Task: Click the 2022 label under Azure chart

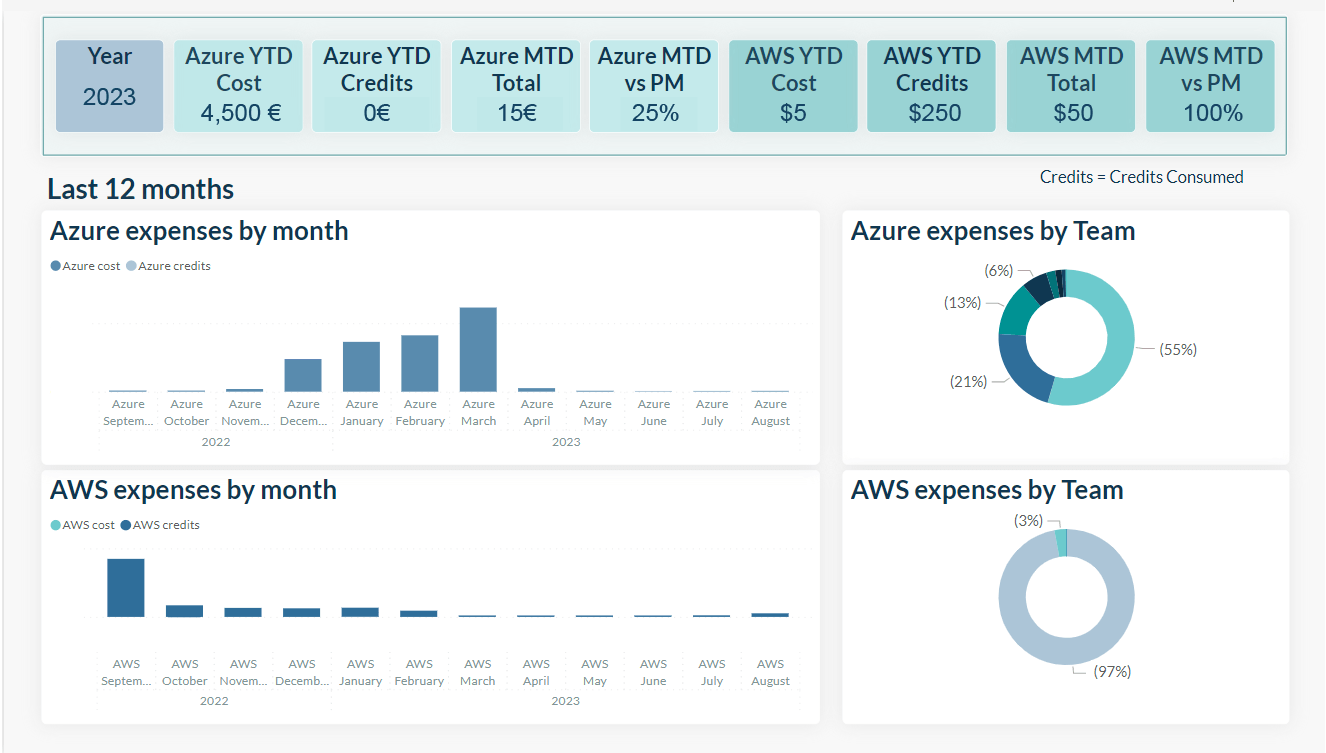Action: [215, 442]
